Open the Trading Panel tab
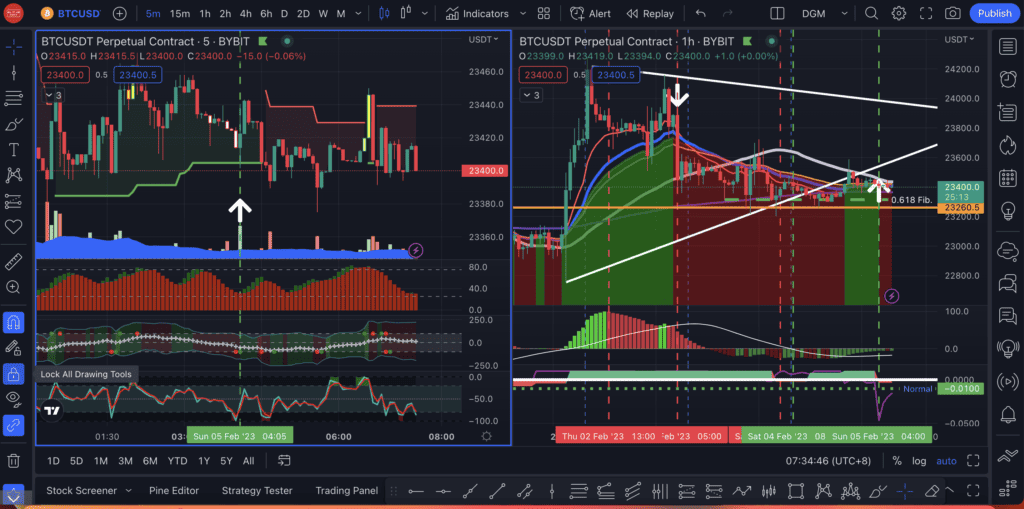The width and height of the screenshot is (1024, 509). click(347, 490)
